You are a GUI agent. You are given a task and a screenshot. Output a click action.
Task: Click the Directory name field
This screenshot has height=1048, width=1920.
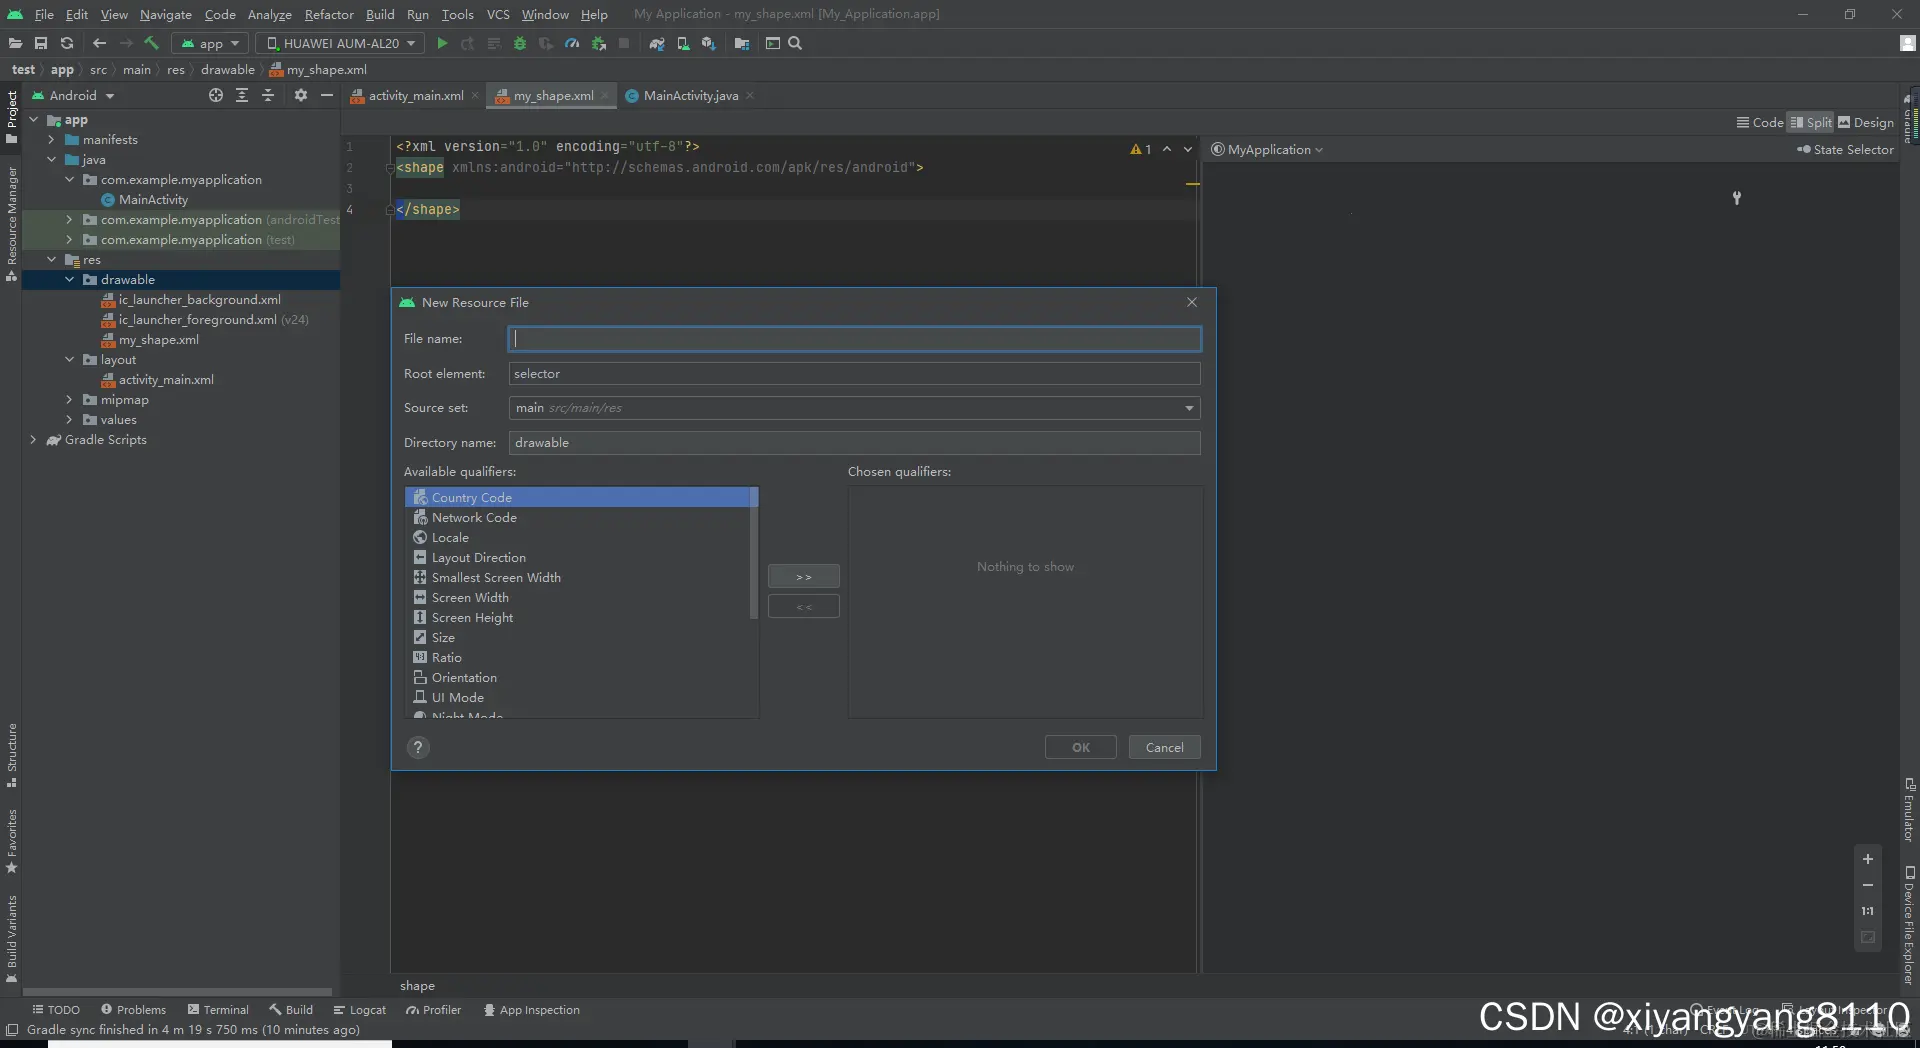click(854, 443)
